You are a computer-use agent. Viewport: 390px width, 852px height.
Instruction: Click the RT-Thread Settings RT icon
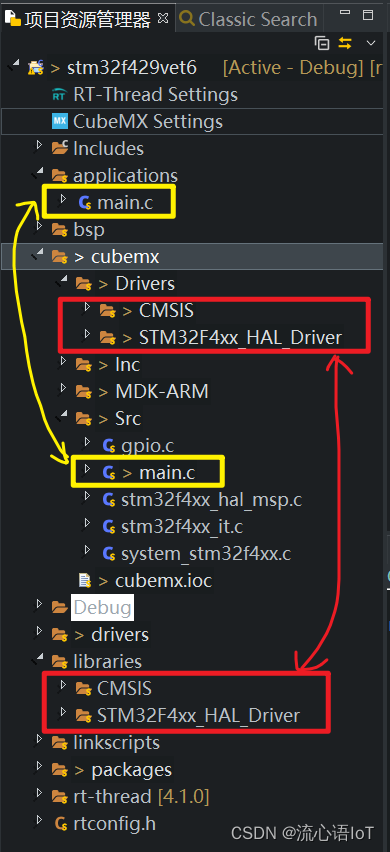tap(59, 95)
